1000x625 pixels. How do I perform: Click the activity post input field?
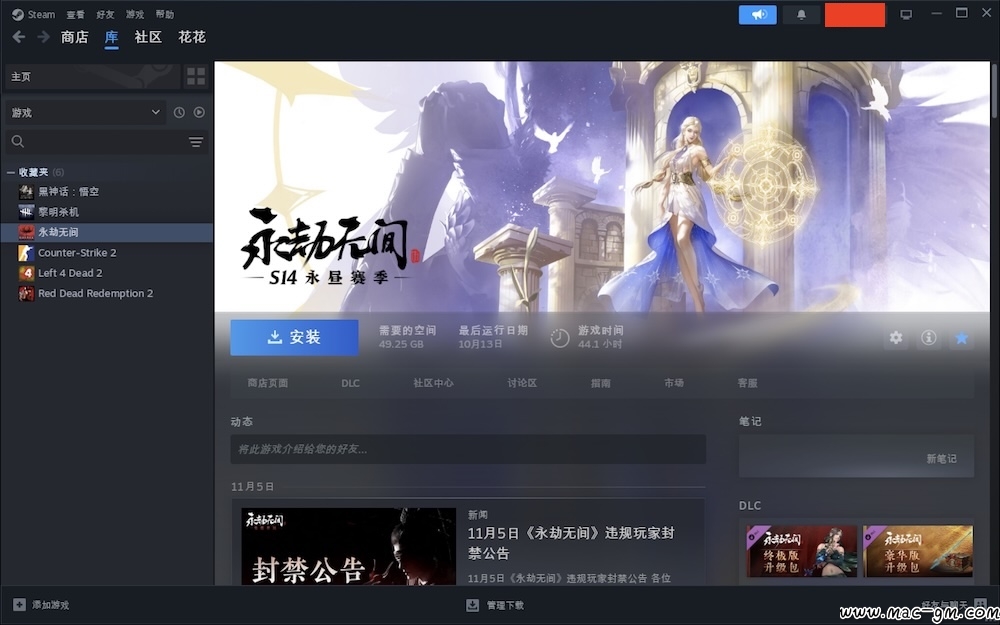click(x=468, y=449)
